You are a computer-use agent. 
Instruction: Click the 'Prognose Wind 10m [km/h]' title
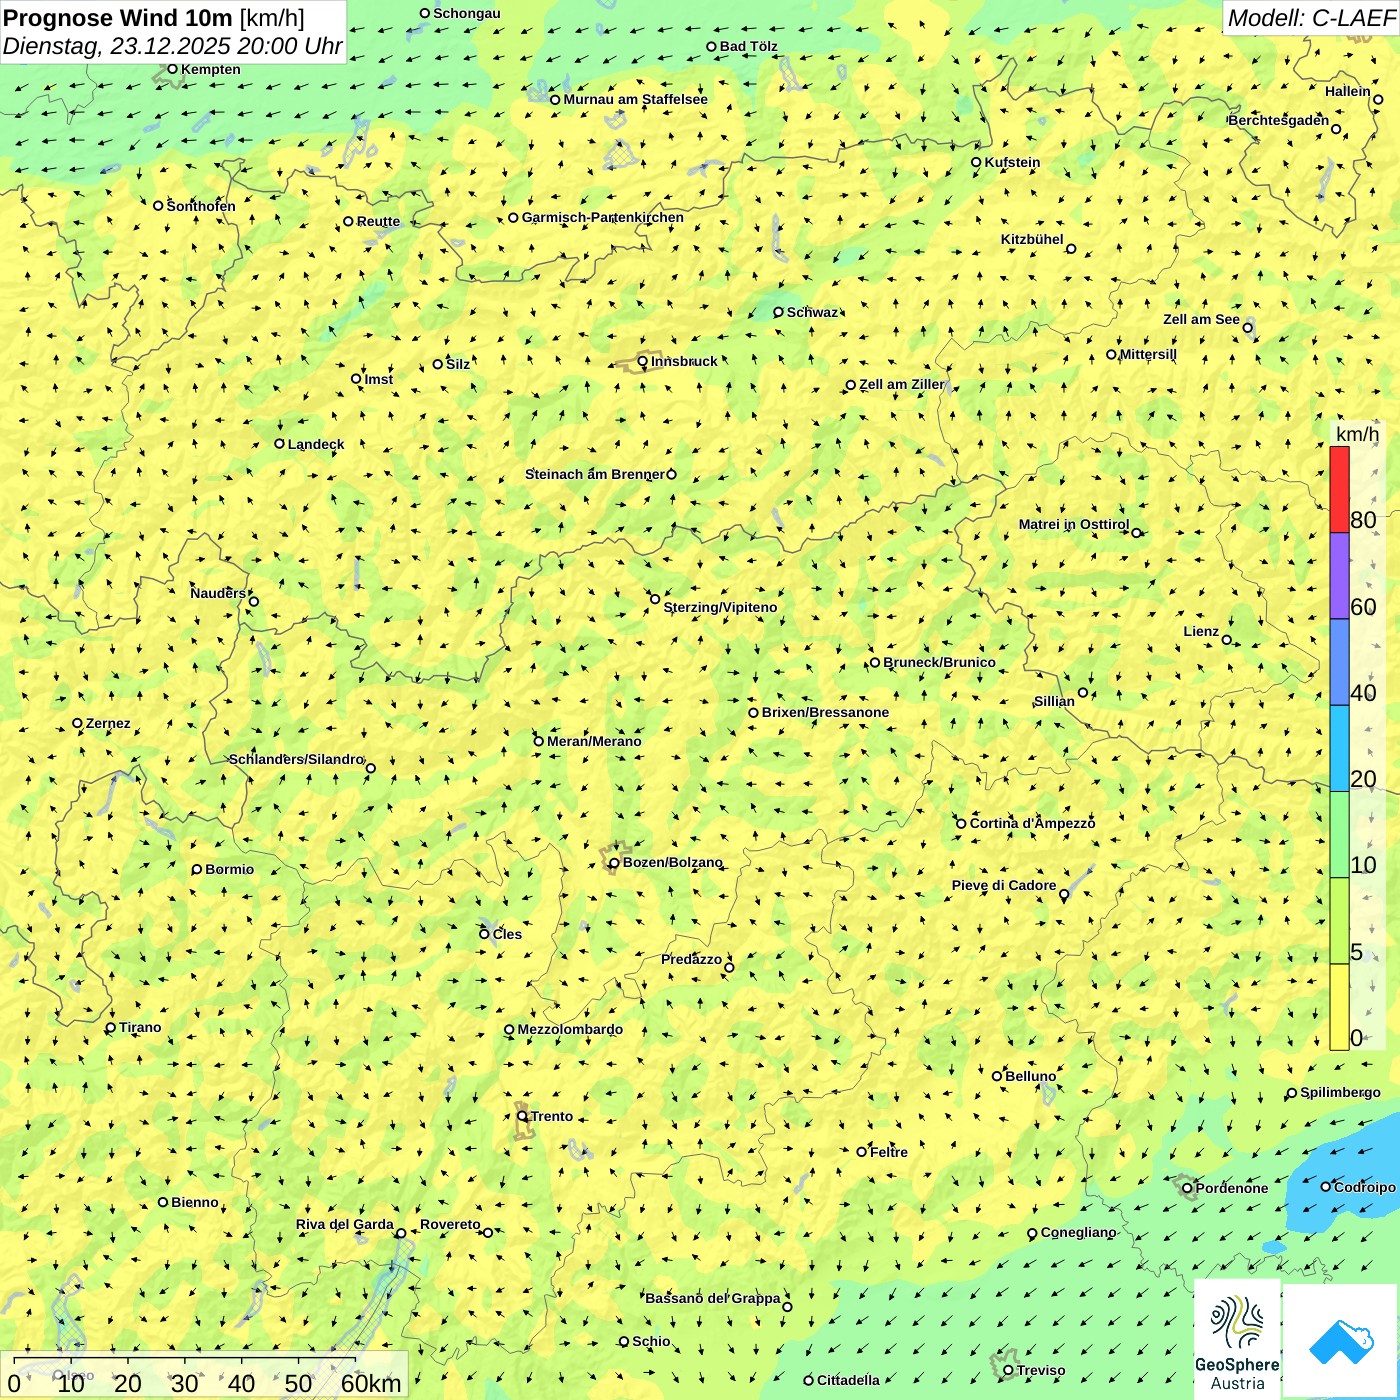pyautogui.click(x=154, y=18)
